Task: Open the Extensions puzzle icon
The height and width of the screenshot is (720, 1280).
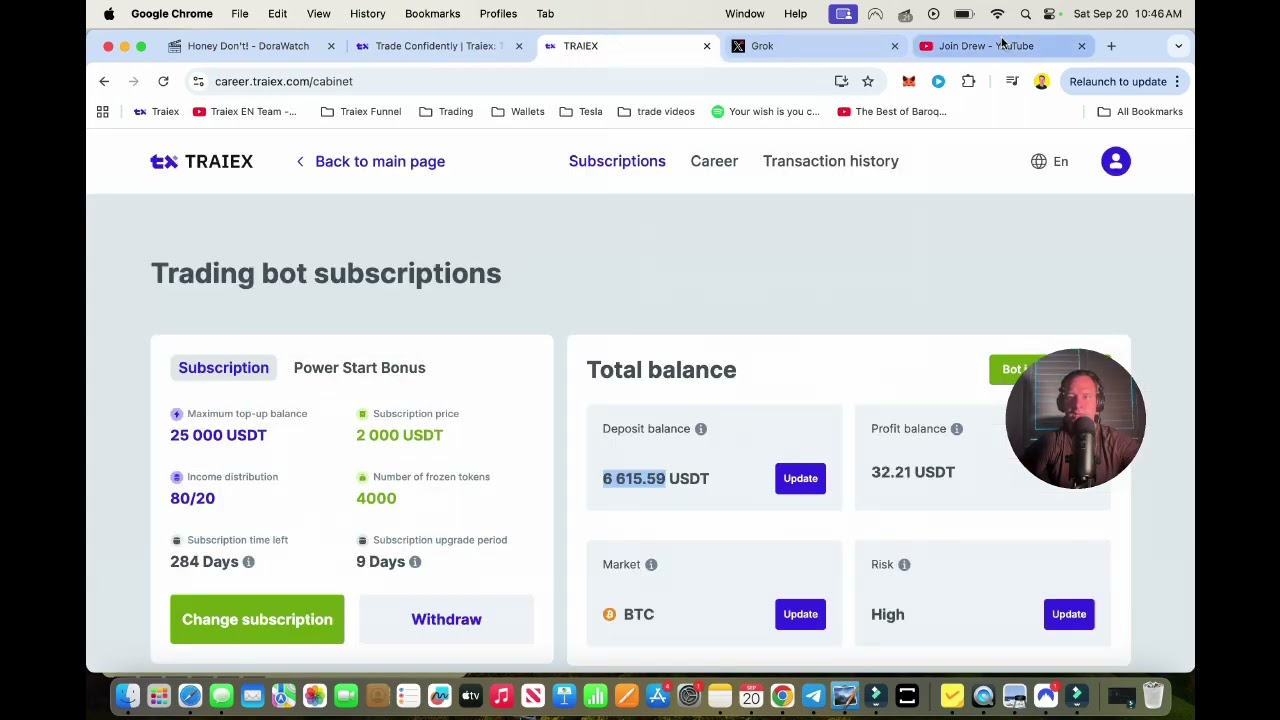Action: pyautogui.click(x=968, y=81)
